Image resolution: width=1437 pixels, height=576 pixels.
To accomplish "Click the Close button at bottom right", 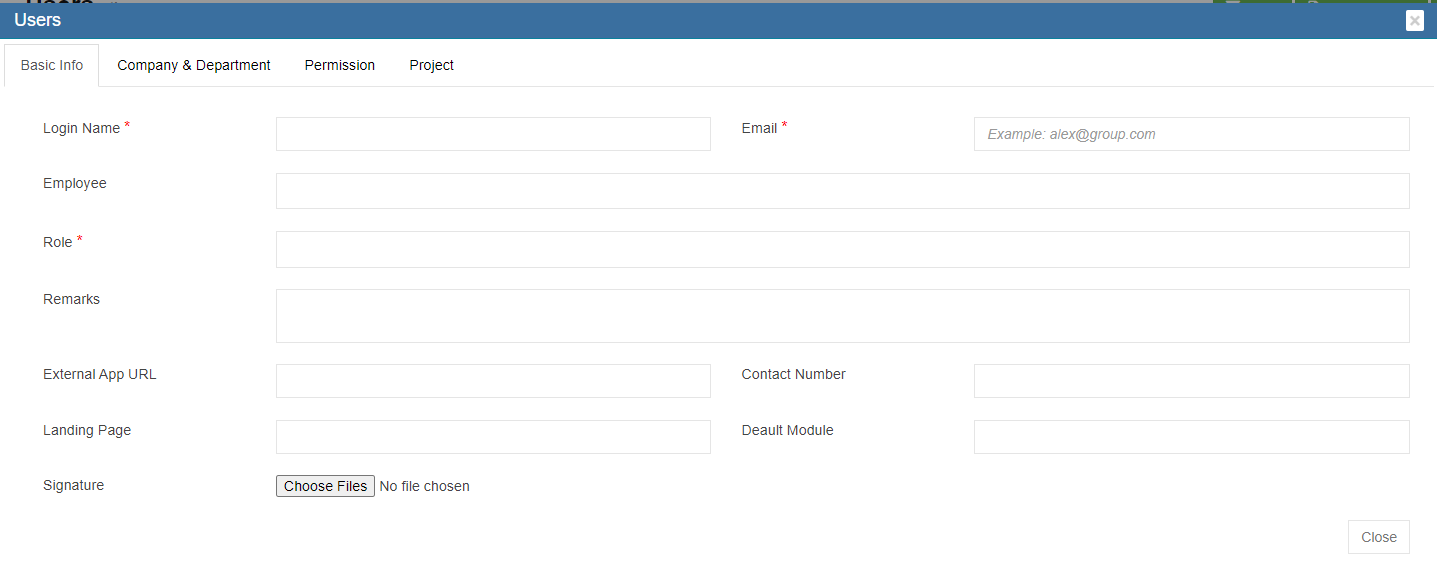I will click(x=1378, y=537).
